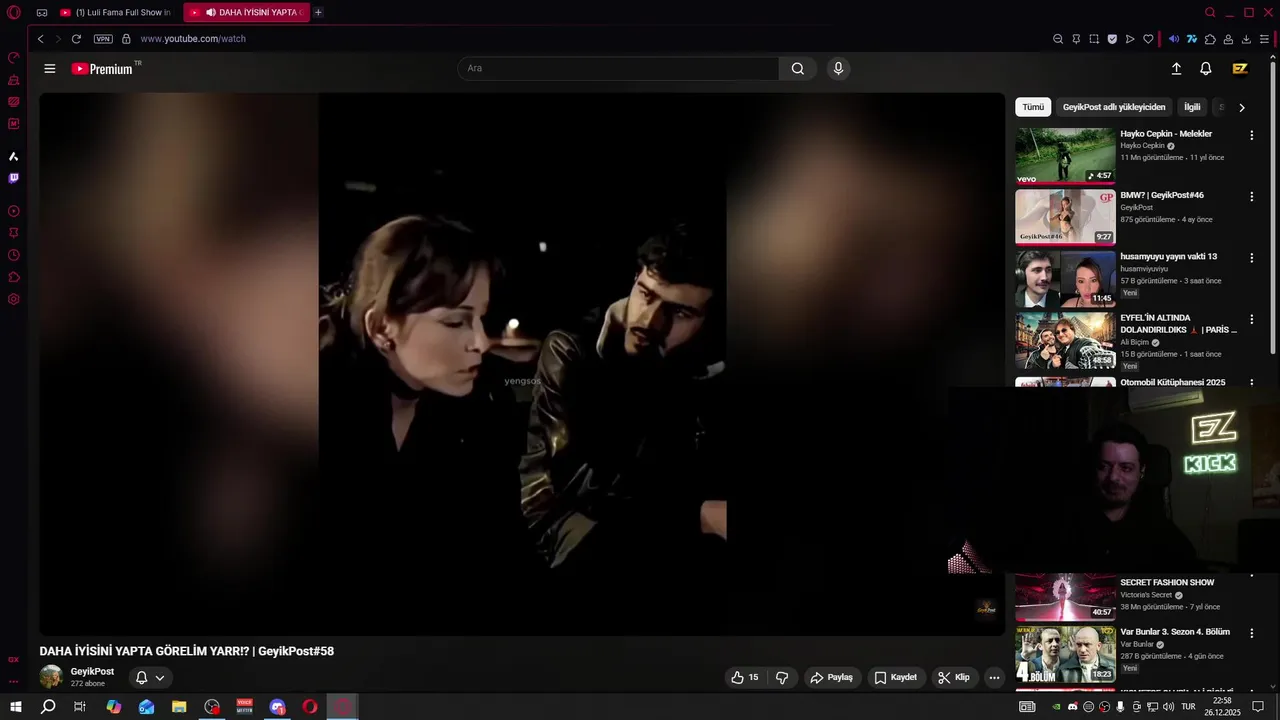Expand channel notification bell dropdown
The width and height of the screenshot is (1280, 720).
[x=150, y=677]
